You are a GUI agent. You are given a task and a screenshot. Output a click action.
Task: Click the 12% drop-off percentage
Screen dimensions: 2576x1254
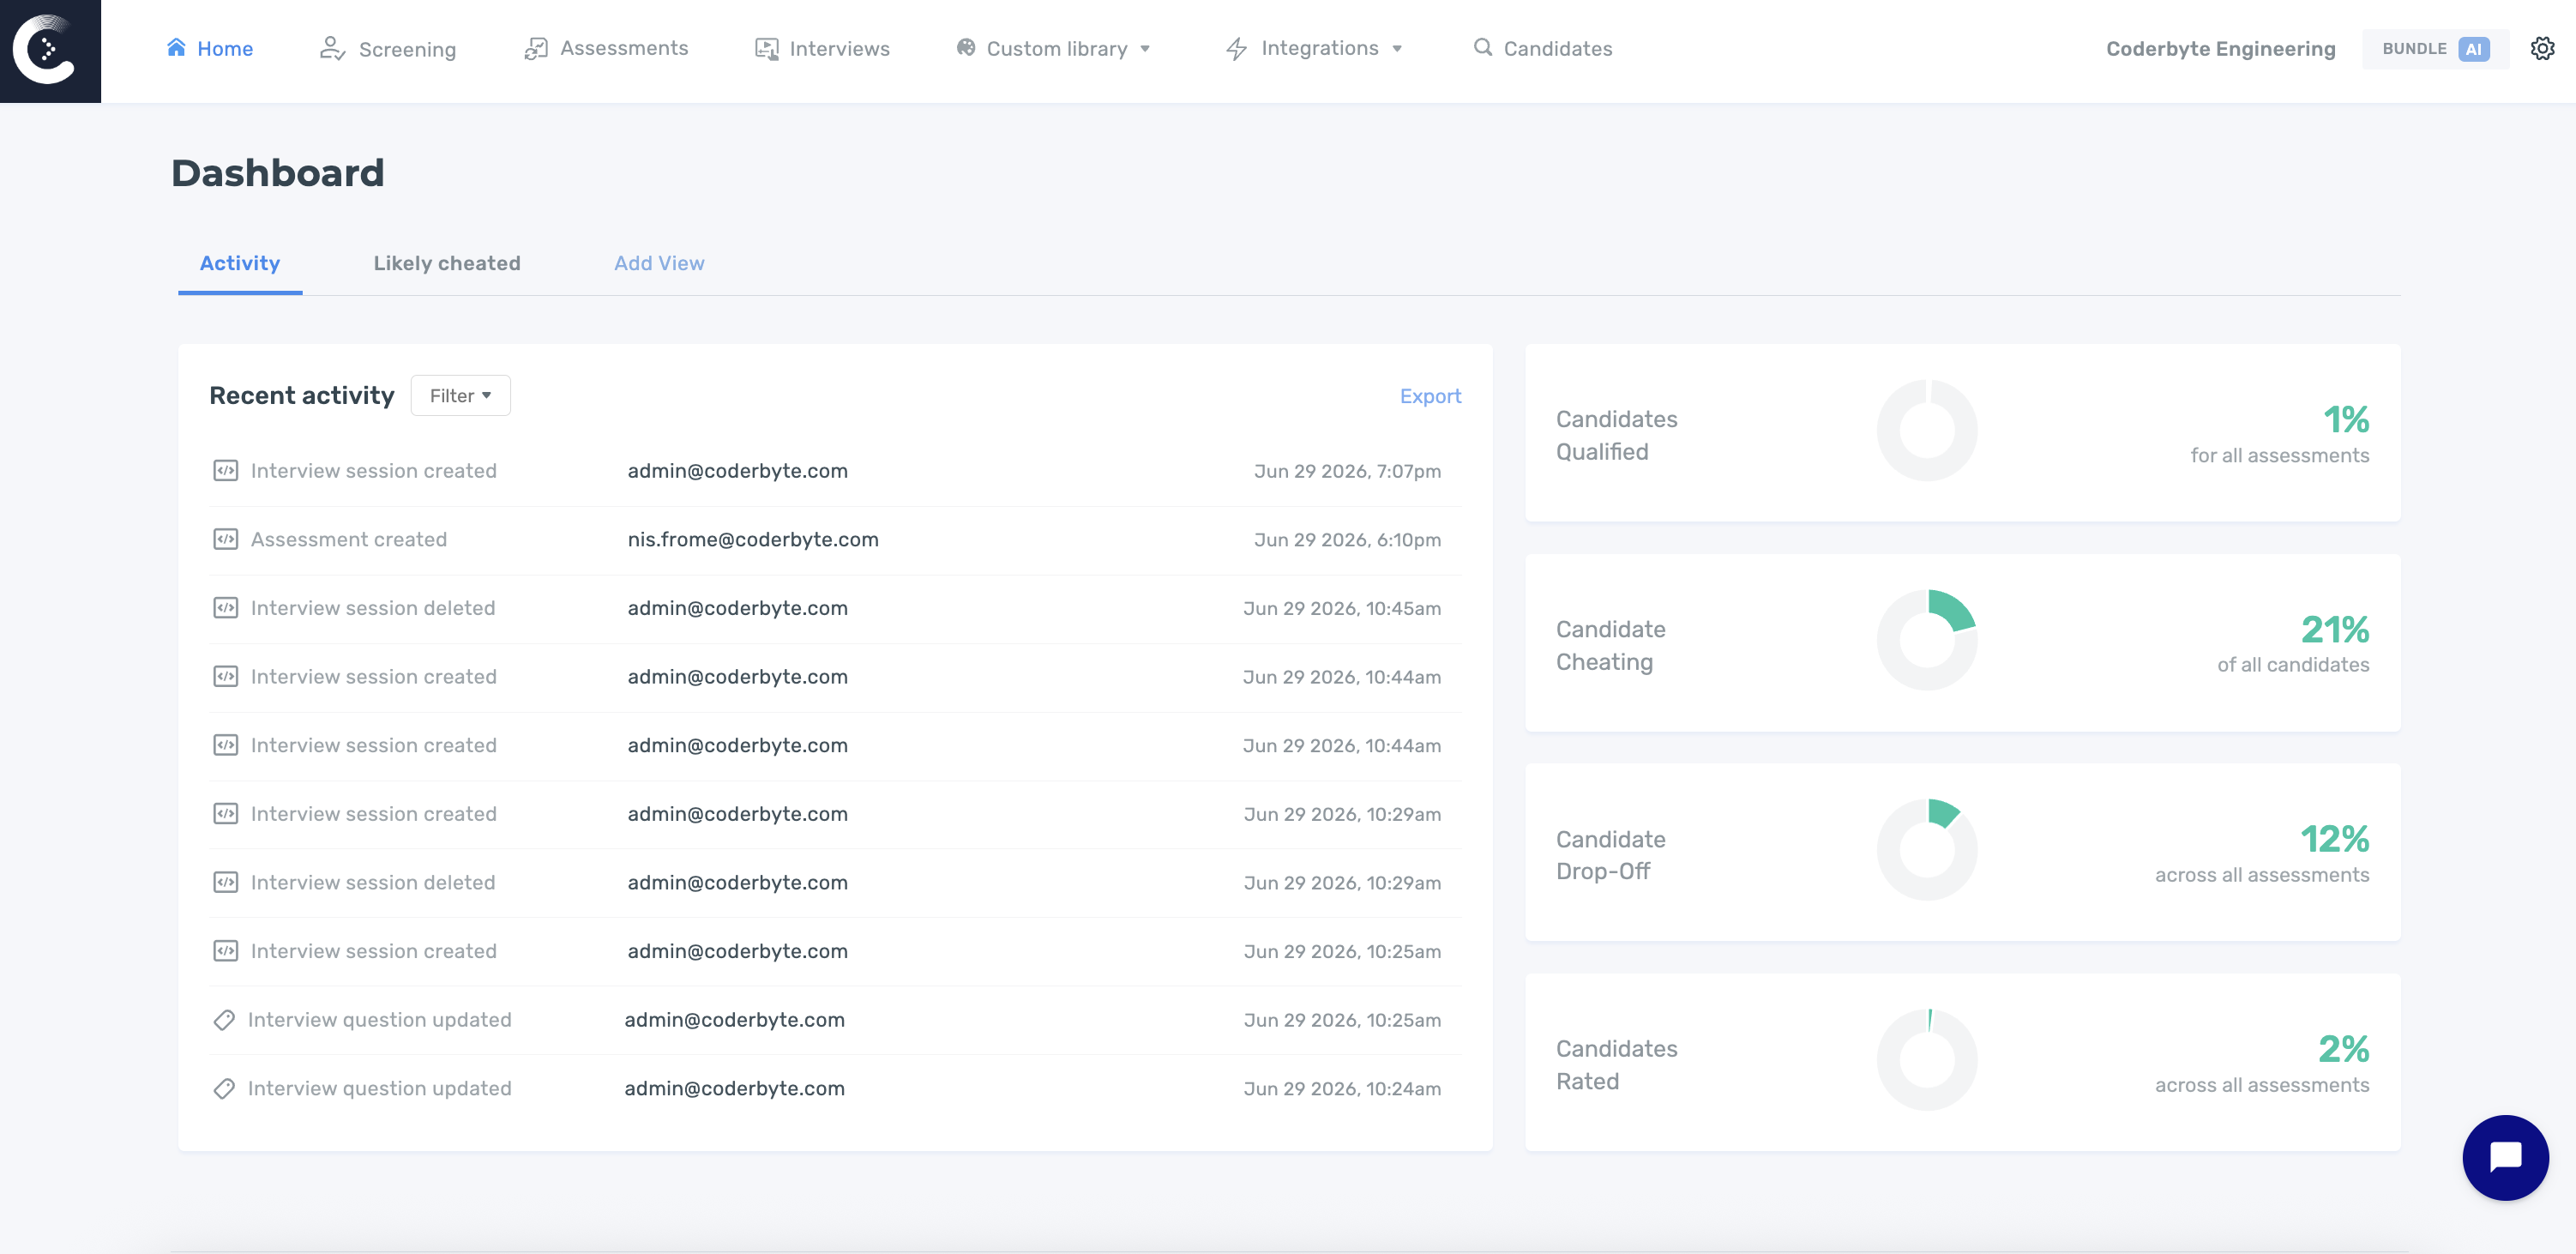[2334, 839]
